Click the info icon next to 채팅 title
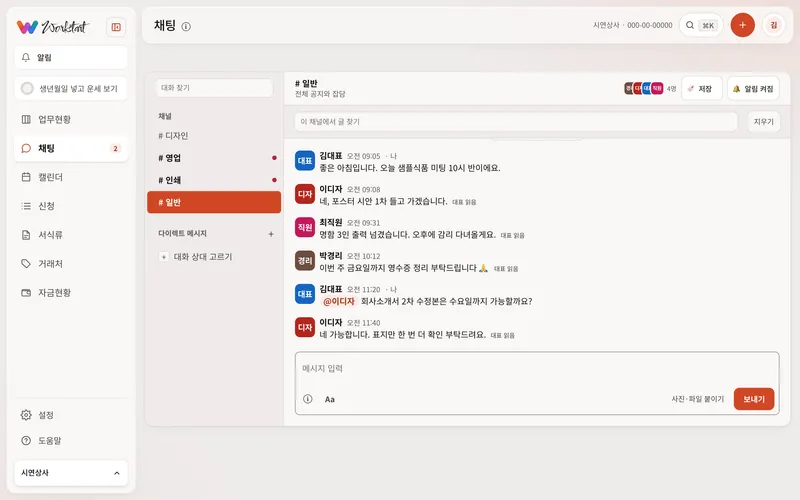 186,27
